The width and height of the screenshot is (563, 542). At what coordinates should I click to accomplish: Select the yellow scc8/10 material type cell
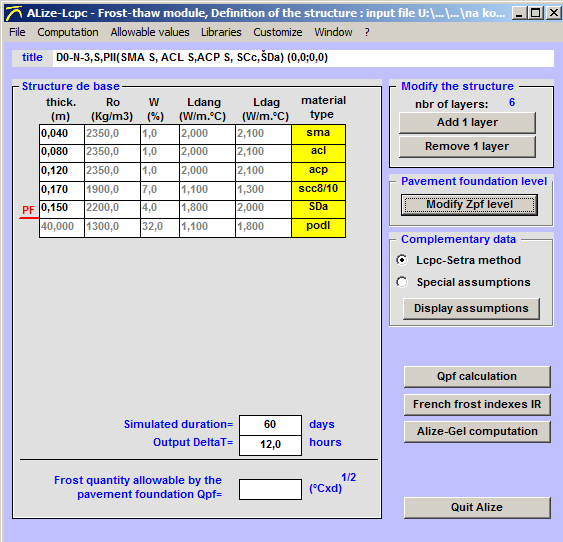pos(318,191)
